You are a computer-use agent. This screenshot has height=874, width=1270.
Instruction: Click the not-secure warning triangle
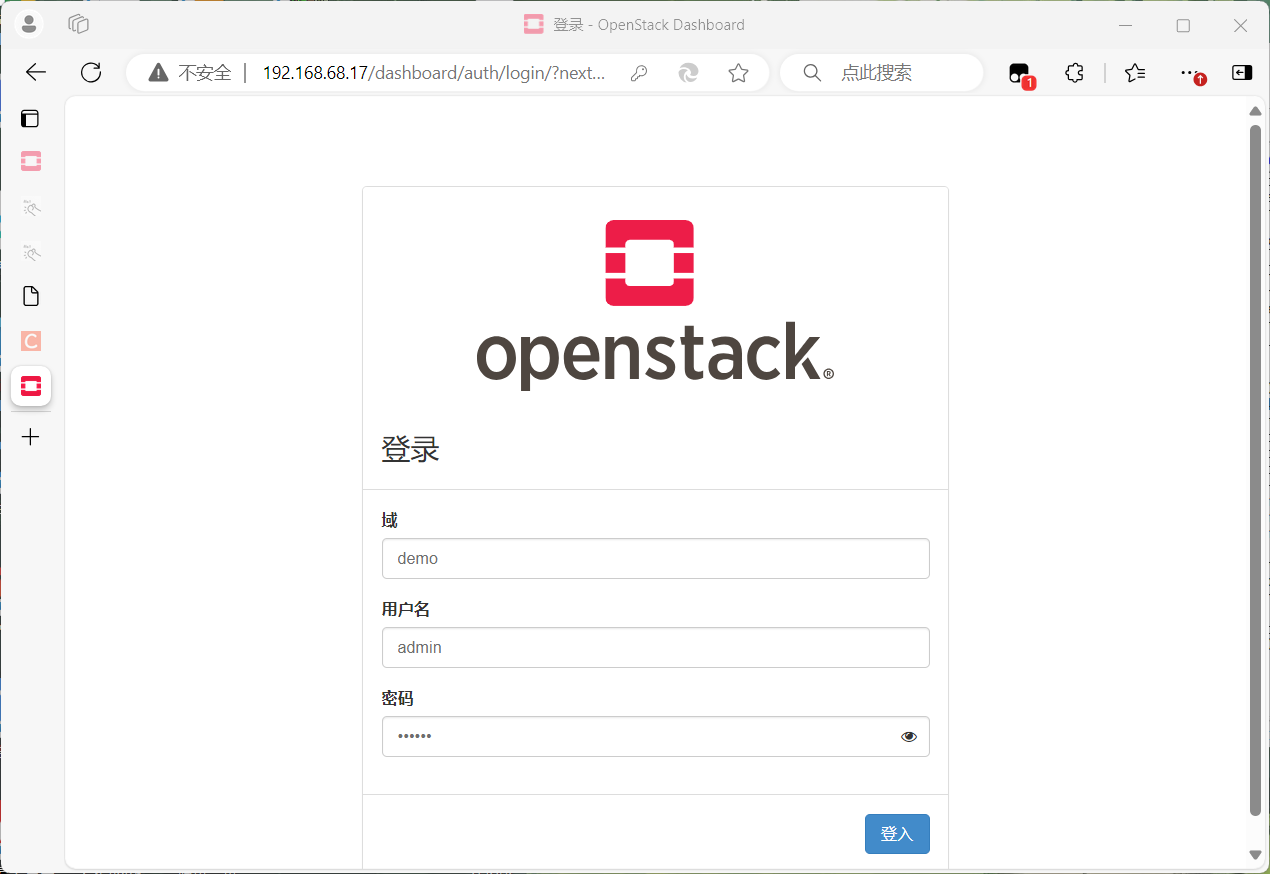158,73
